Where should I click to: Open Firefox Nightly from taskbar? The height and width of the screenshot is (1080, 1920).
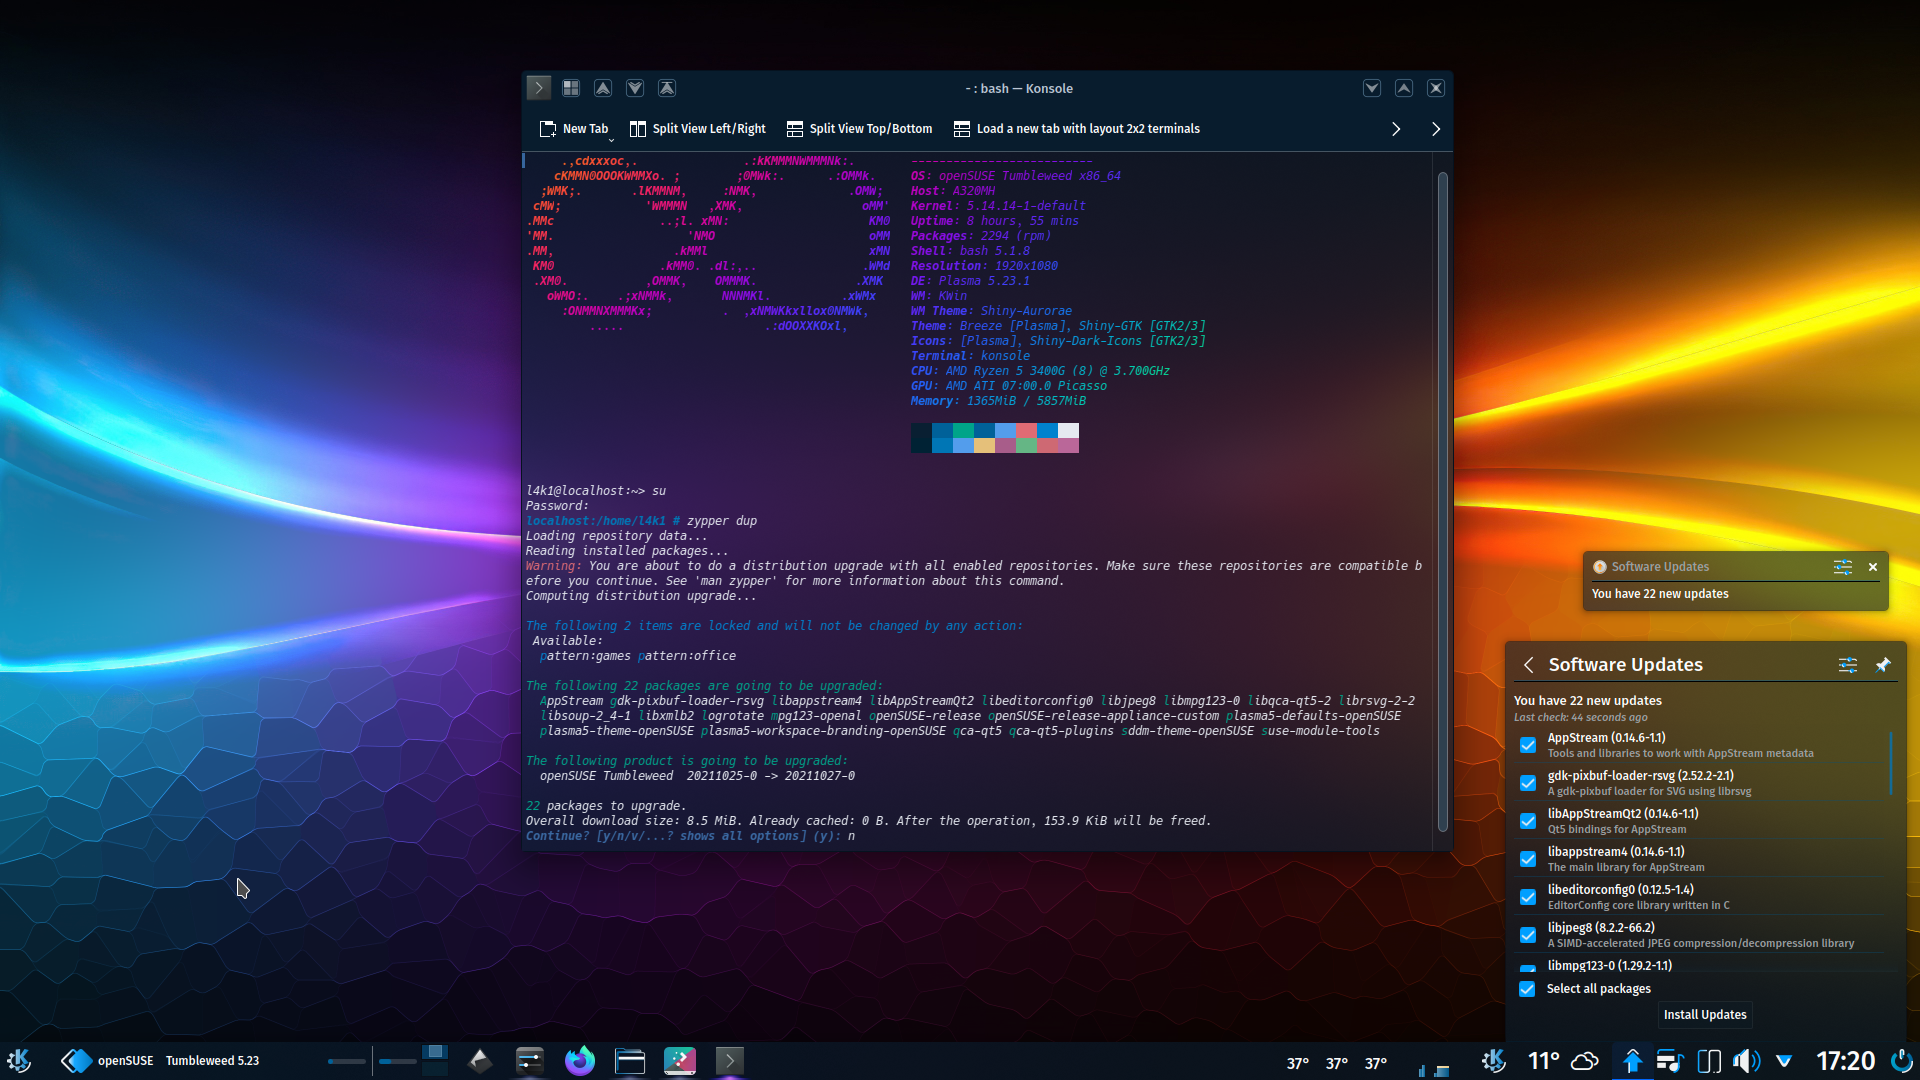[x=580, y=1061]
